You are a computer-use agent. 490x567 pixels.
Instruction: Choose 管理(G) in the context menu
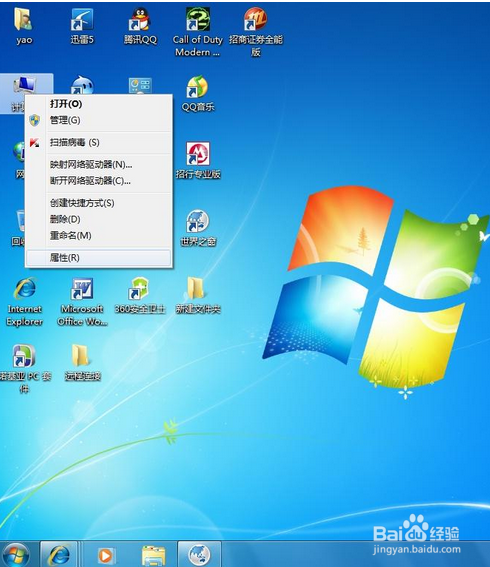point(99,120)
